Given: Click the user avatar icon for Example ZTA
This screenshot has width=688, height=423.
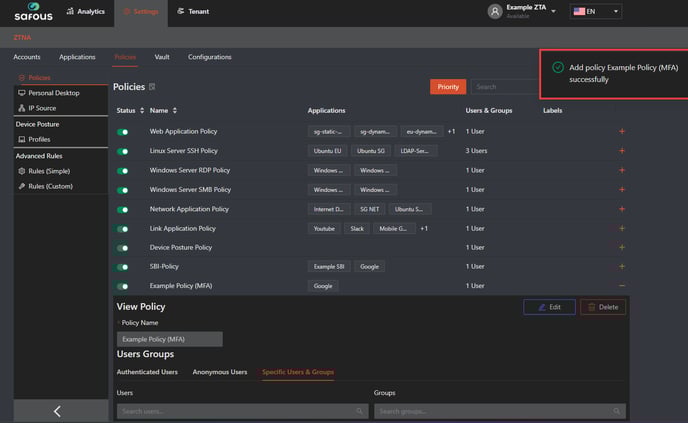Looking at the screenshot, I should pyautogui.click(x=494, y=11).
